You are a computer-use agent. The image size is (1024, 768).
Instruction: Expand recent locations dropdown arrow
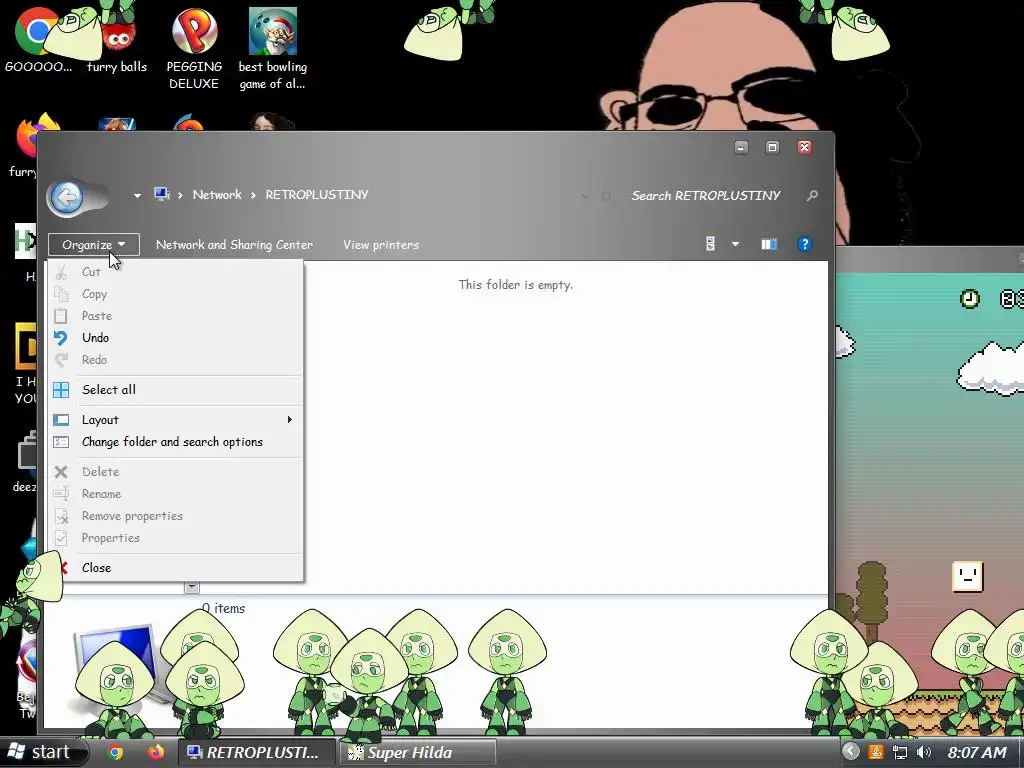[x=137, y=195]
